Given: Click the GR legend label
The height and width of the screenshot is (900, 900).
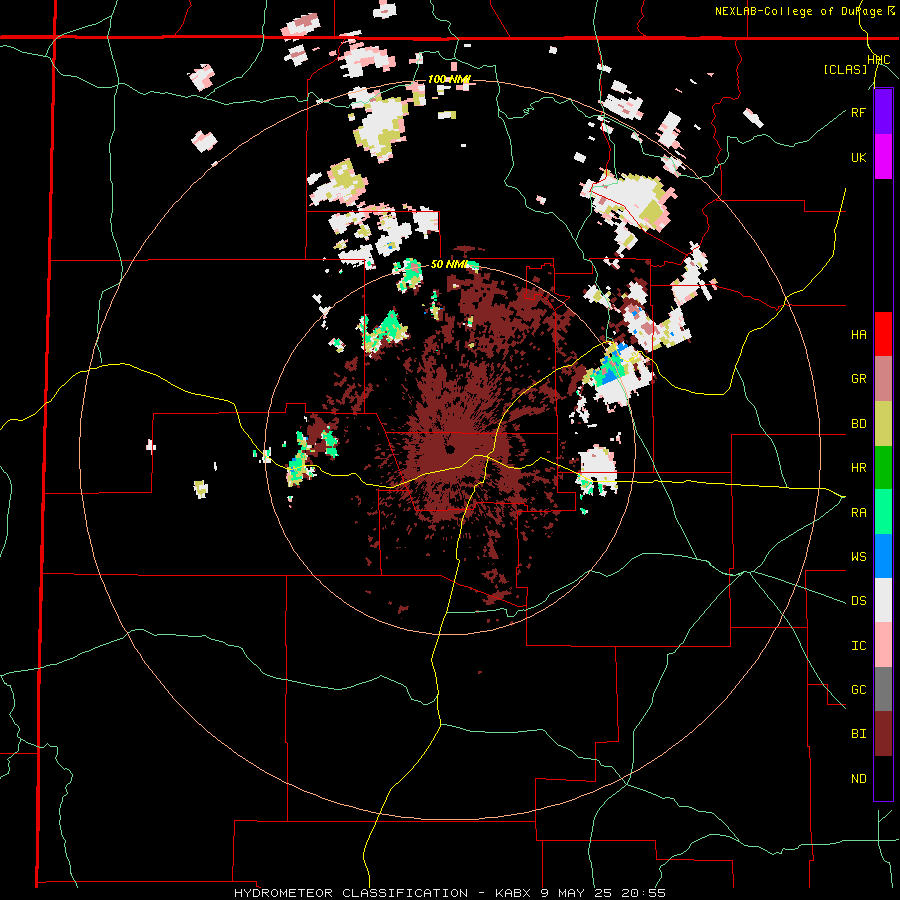Looking at the screenshot, I should click(x=858, y=379).
